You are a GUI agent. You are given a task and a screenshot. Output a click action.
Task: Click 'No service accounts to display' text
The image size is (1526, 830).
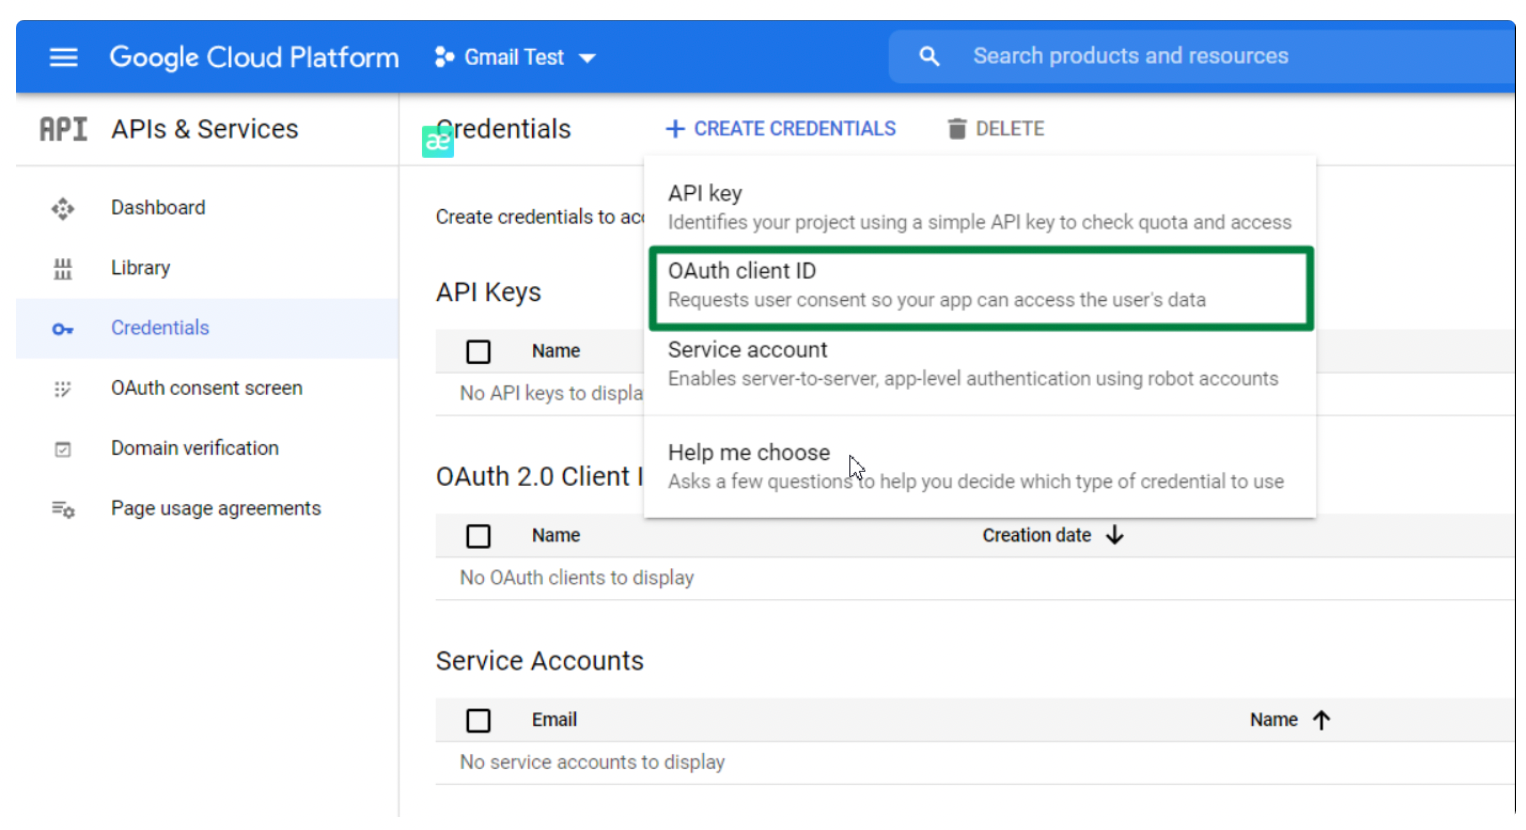tap(592, 762)
